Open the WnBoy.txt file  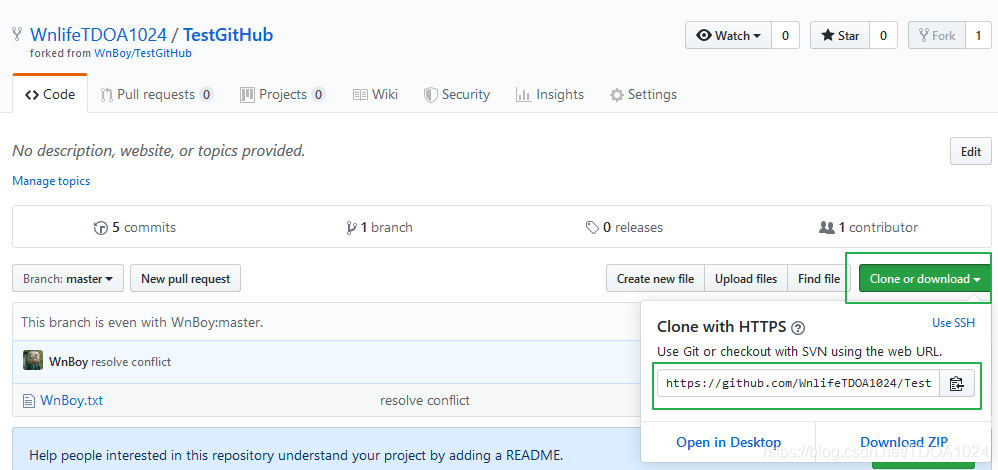[71, 401]
